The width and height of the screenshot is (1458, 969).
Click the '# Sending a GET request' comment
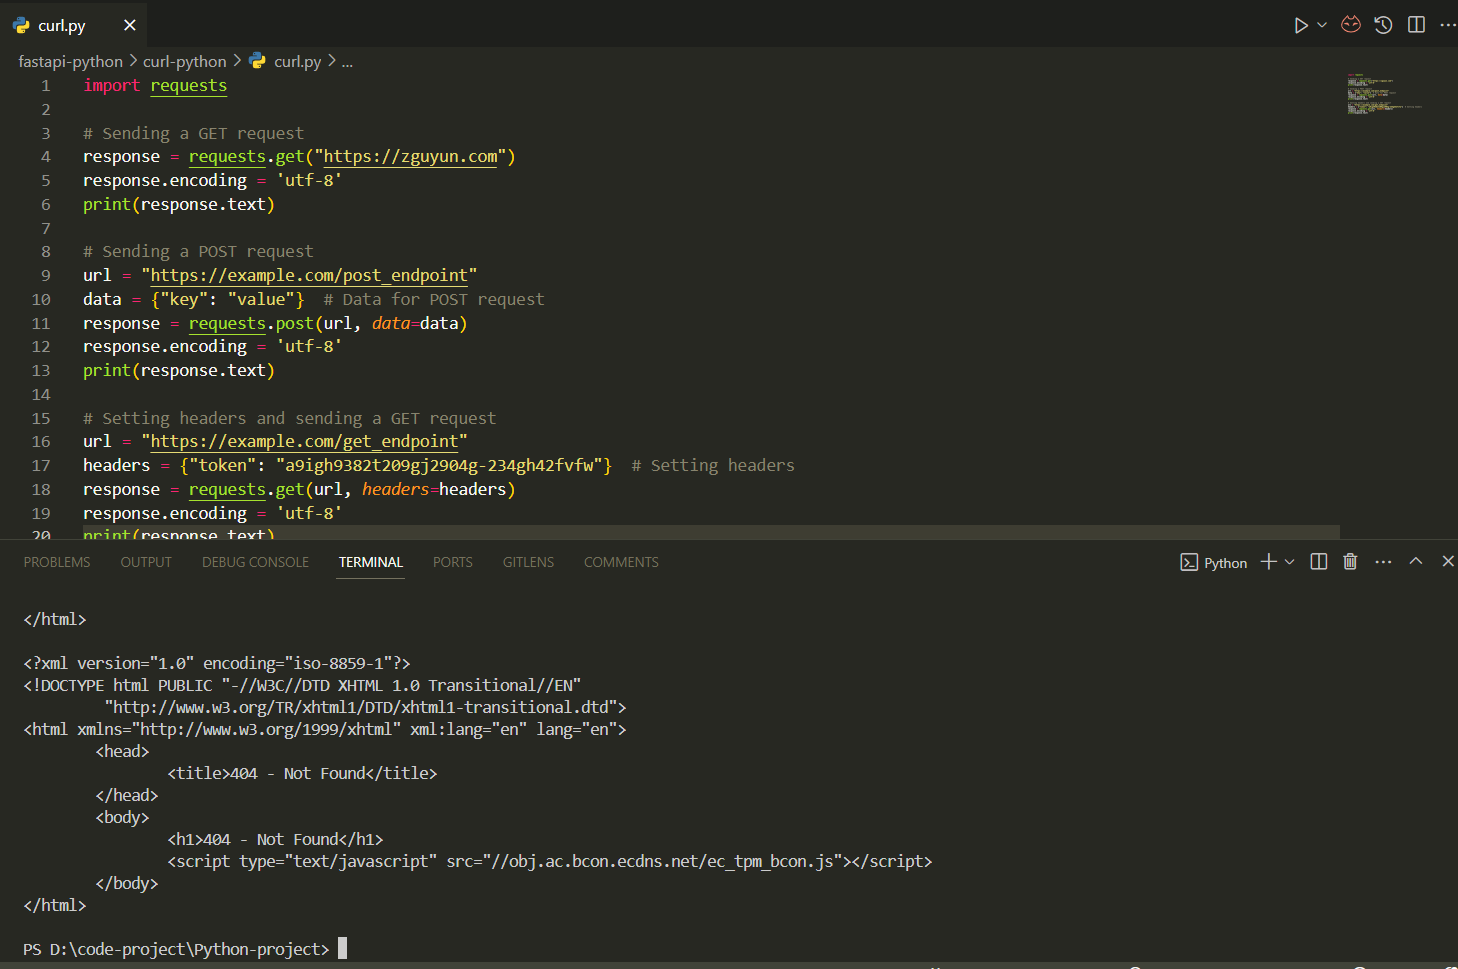(193, 133)
